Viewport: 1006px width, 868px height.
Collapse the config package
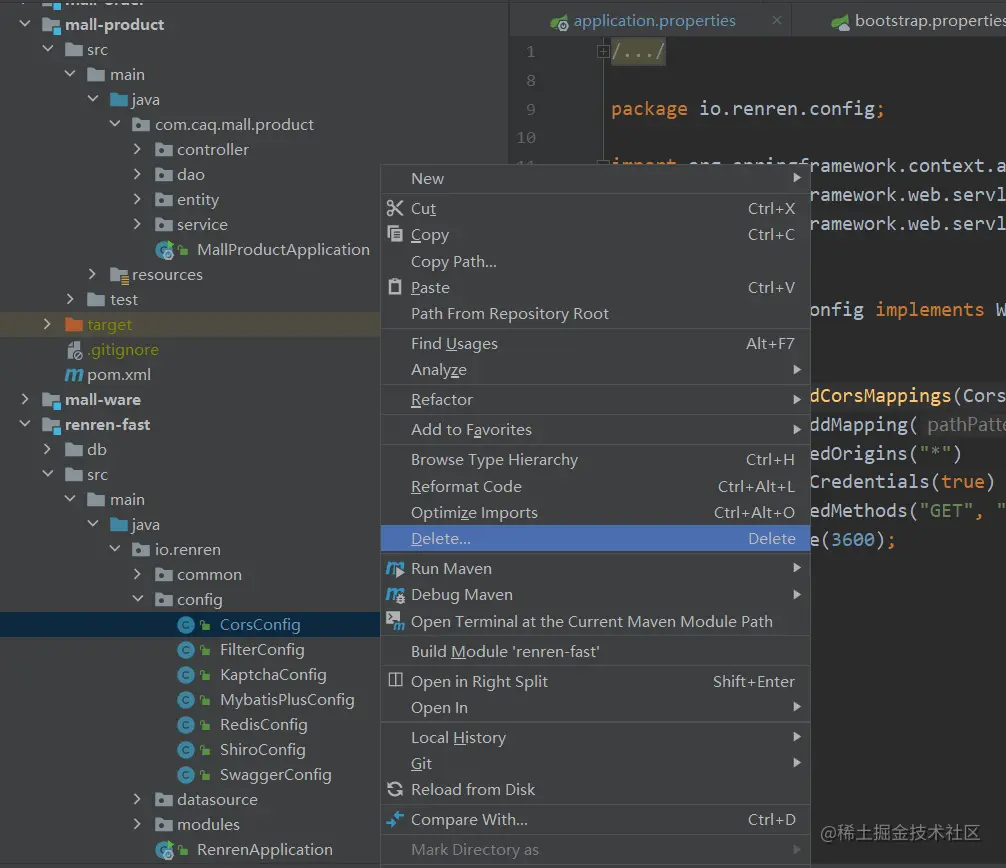pos(137,599)
